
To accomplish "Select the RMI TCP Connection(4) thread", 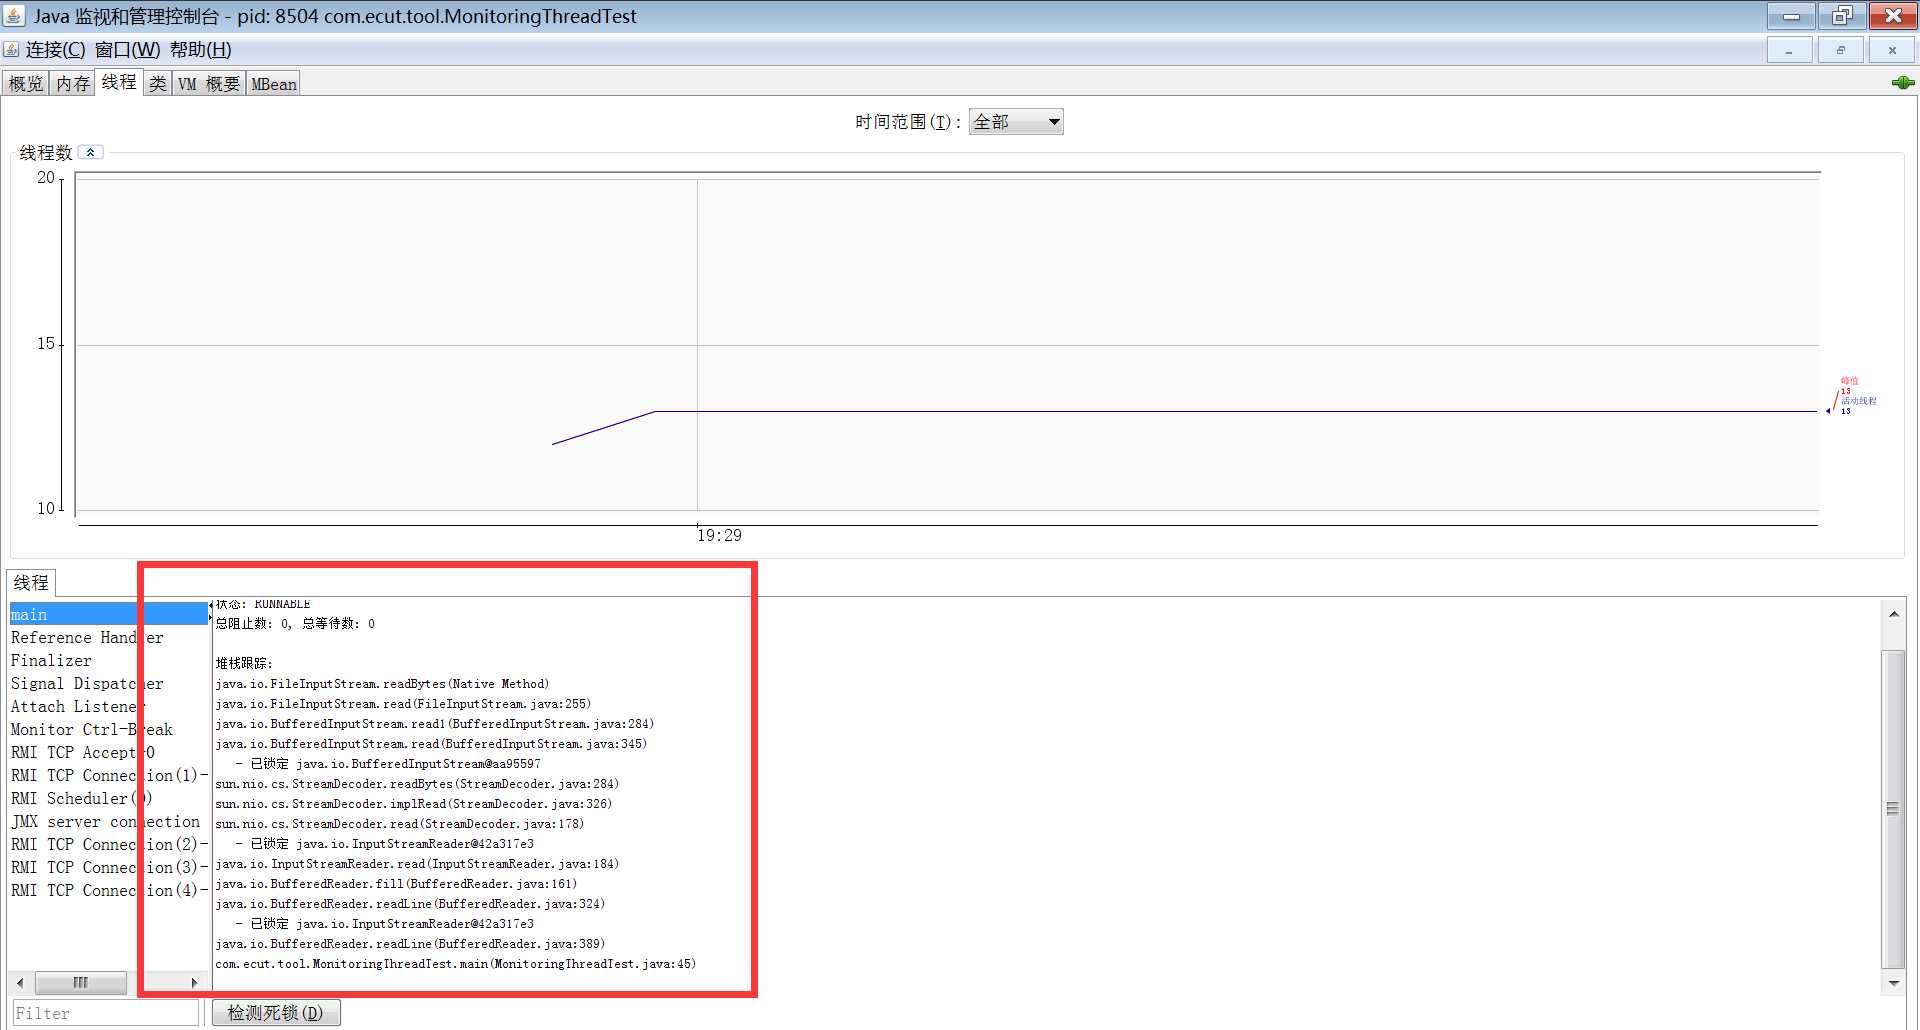I will pos(108,890).
